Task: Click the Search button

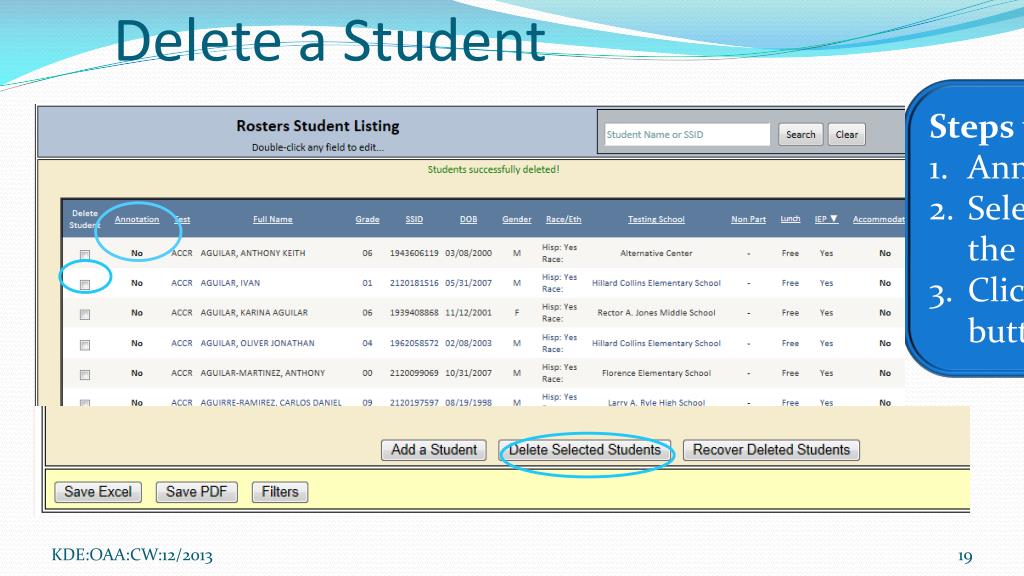Action: tap(801, 135)
